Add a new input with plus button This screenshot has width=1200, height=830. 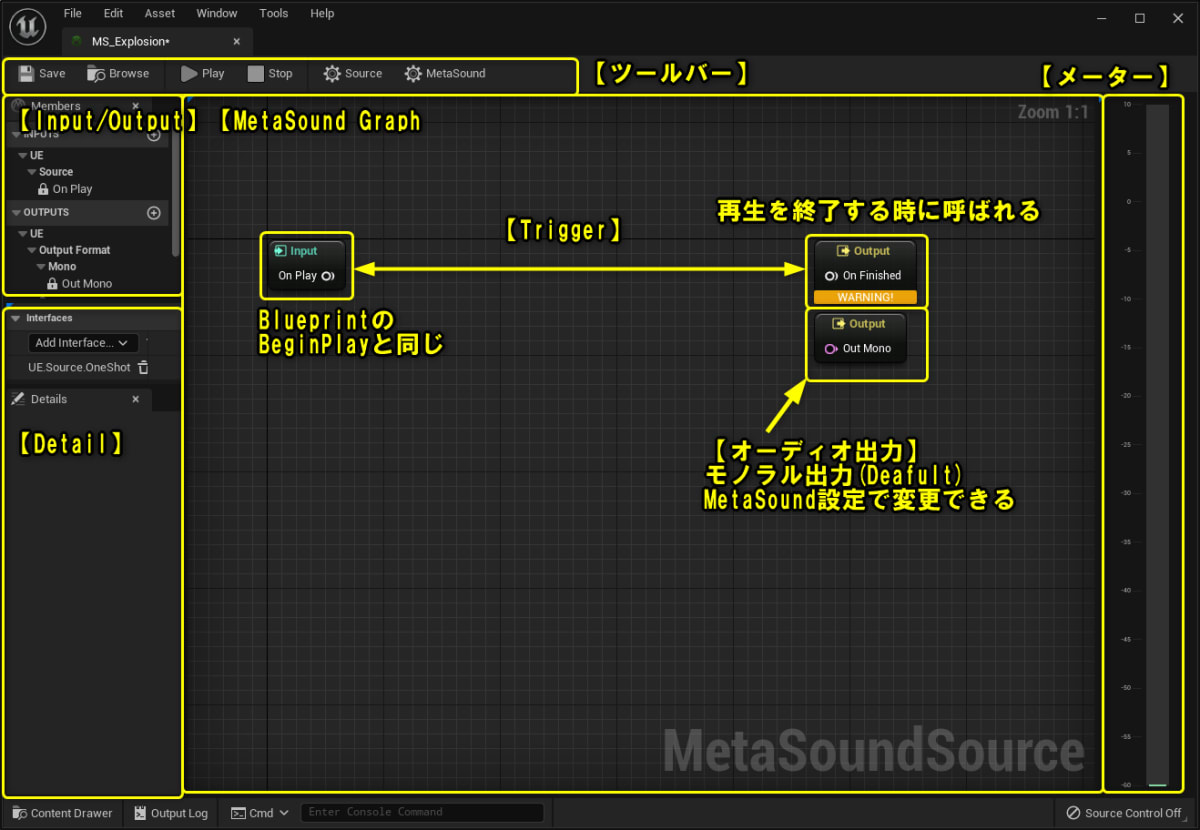click(152, 135)
